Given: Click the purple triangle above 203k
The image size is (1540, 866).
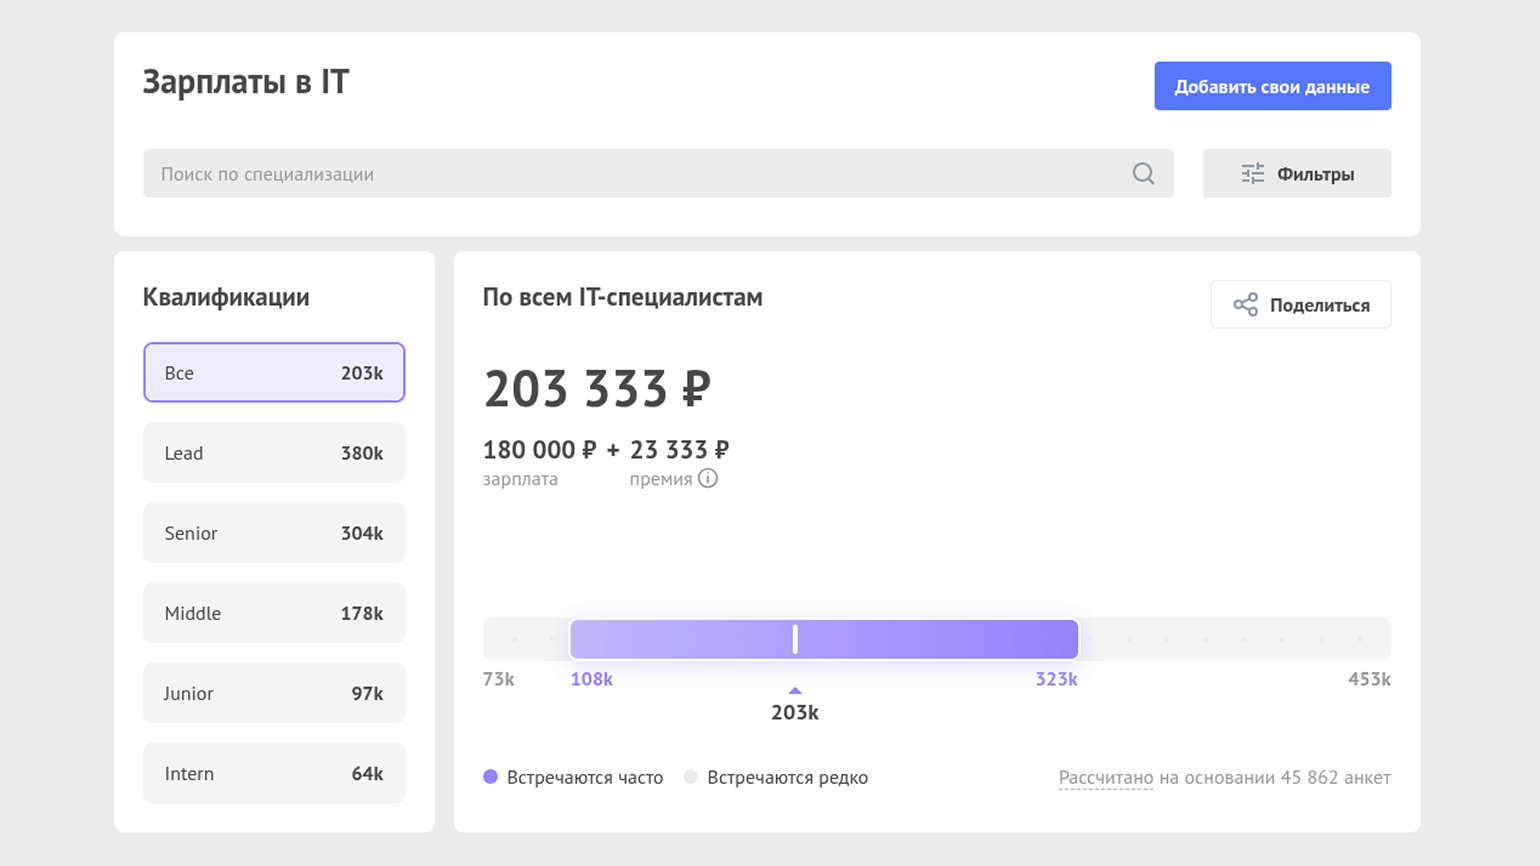Looking at the screenshot, I should point(795,690).
